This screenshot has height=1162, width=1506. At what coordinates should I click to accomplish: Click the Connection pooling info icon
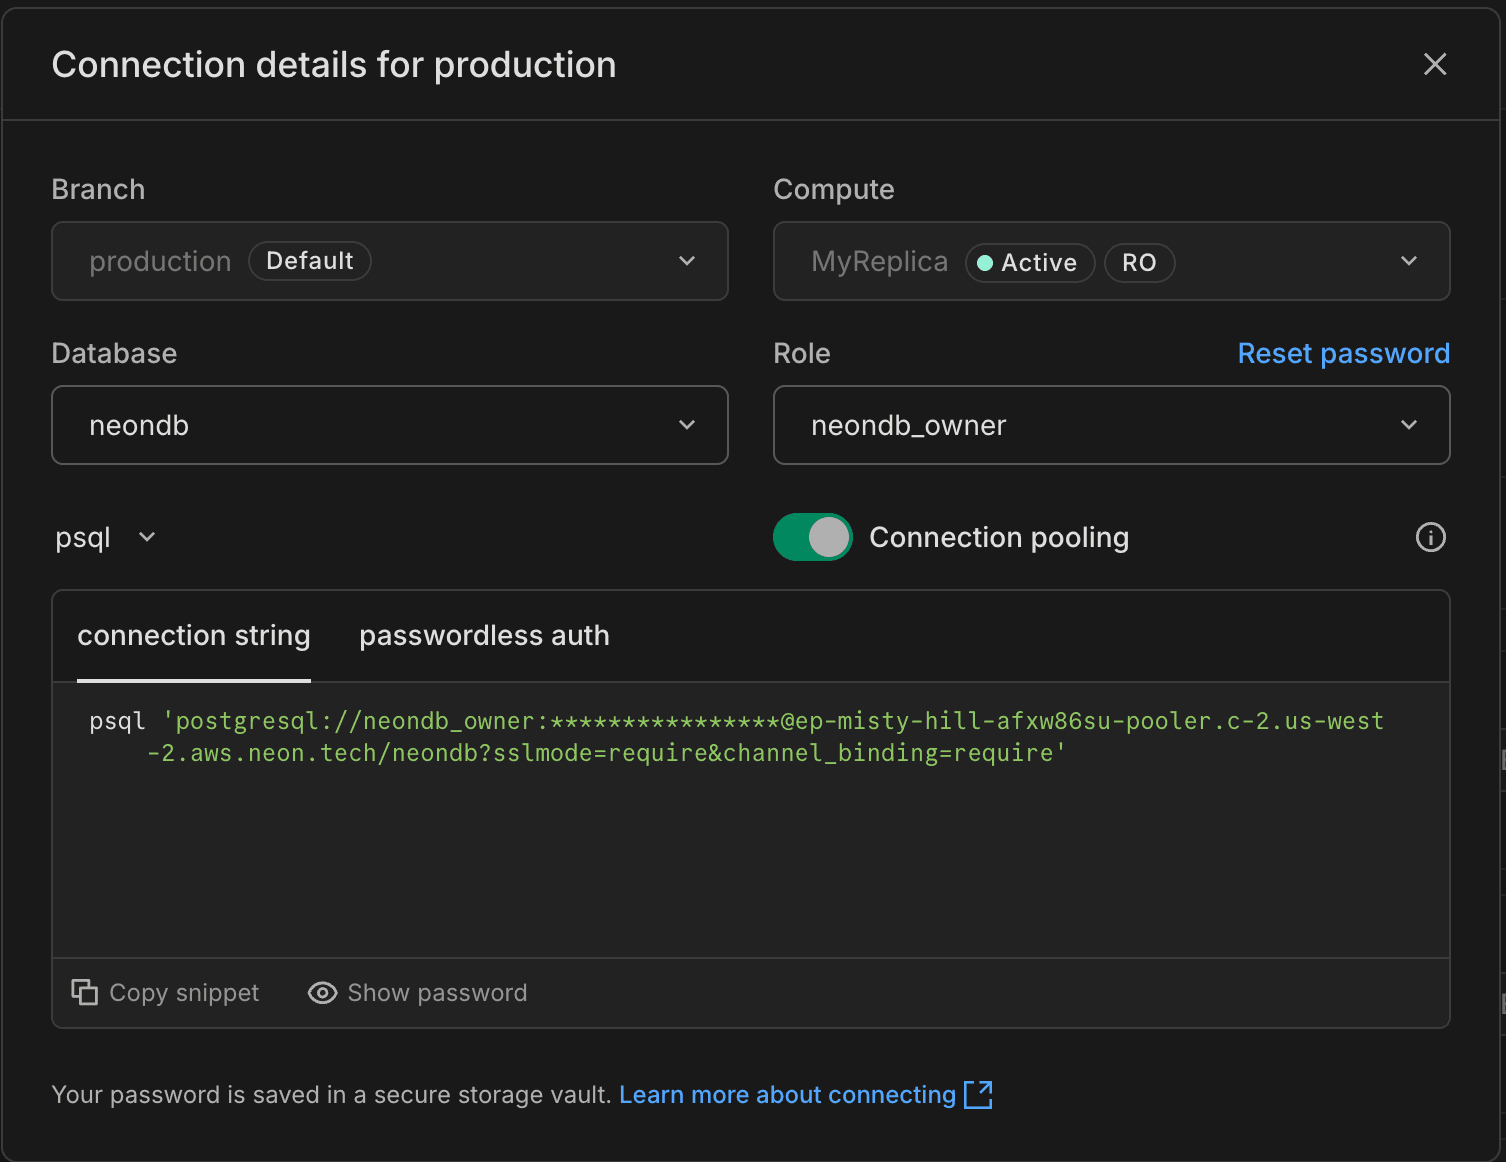point(1431,537)
